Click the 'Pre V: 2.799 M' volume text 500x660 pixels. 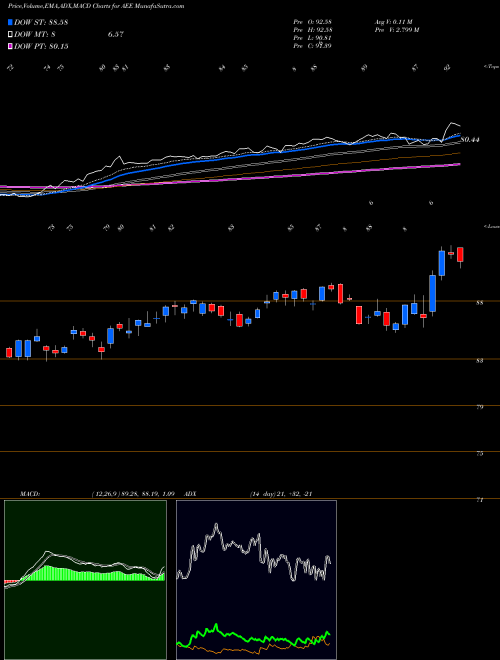(x=396, y=29)
